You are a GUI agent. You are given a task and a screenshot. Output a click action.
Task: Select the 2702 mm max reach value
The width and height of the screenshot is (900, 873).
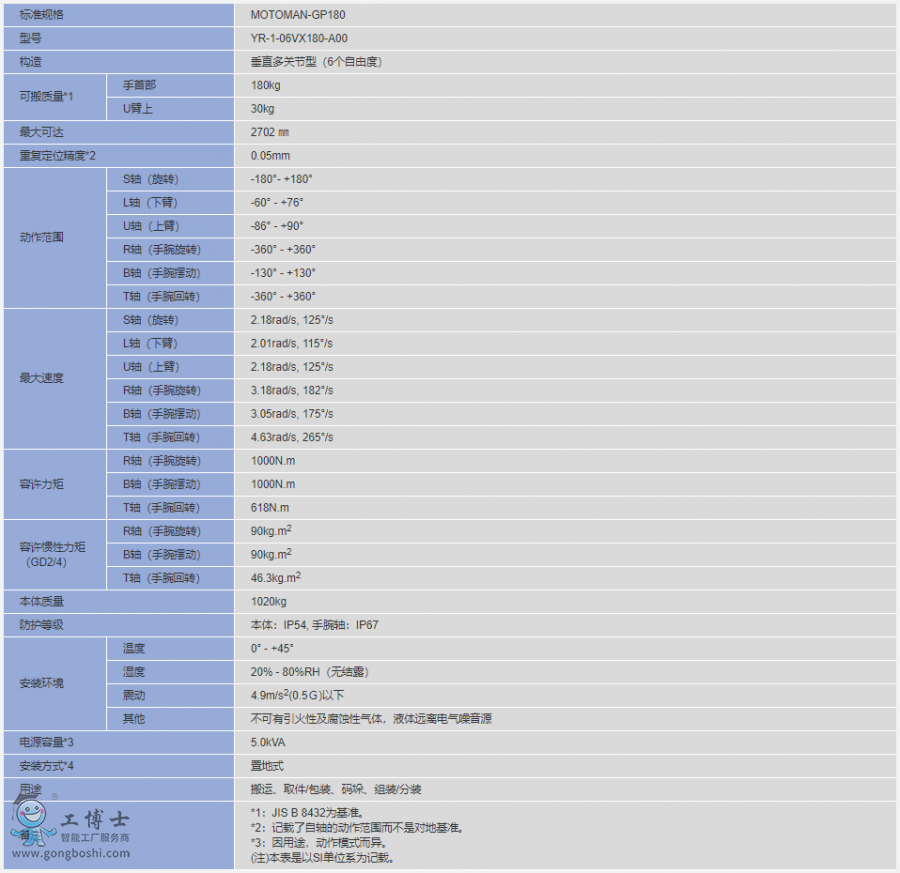pos(269,133)
